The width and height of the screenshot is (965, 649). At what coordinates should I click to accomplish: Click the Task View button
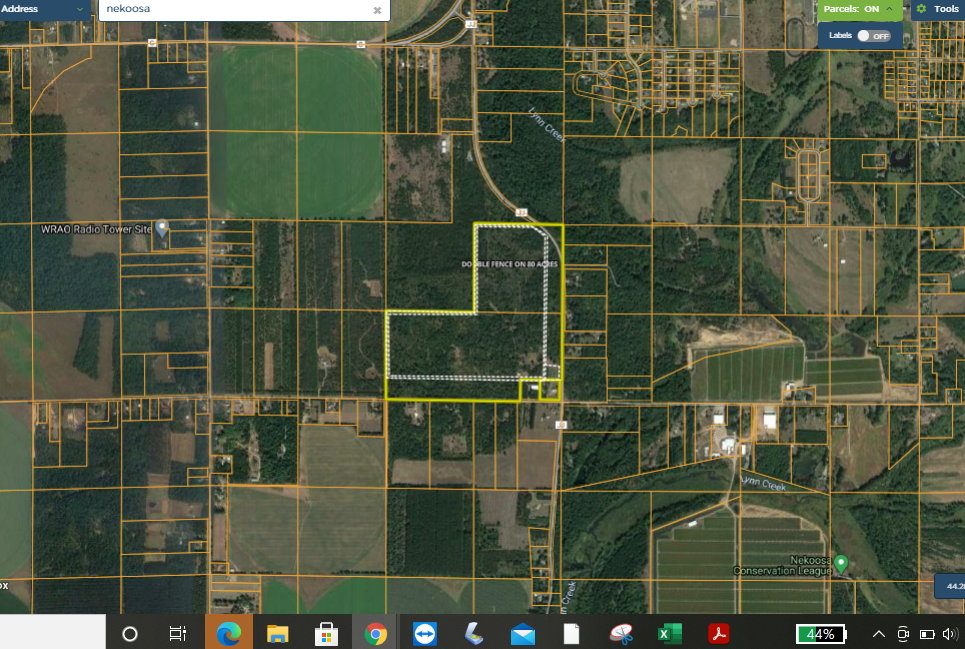(x=177, y=633)
